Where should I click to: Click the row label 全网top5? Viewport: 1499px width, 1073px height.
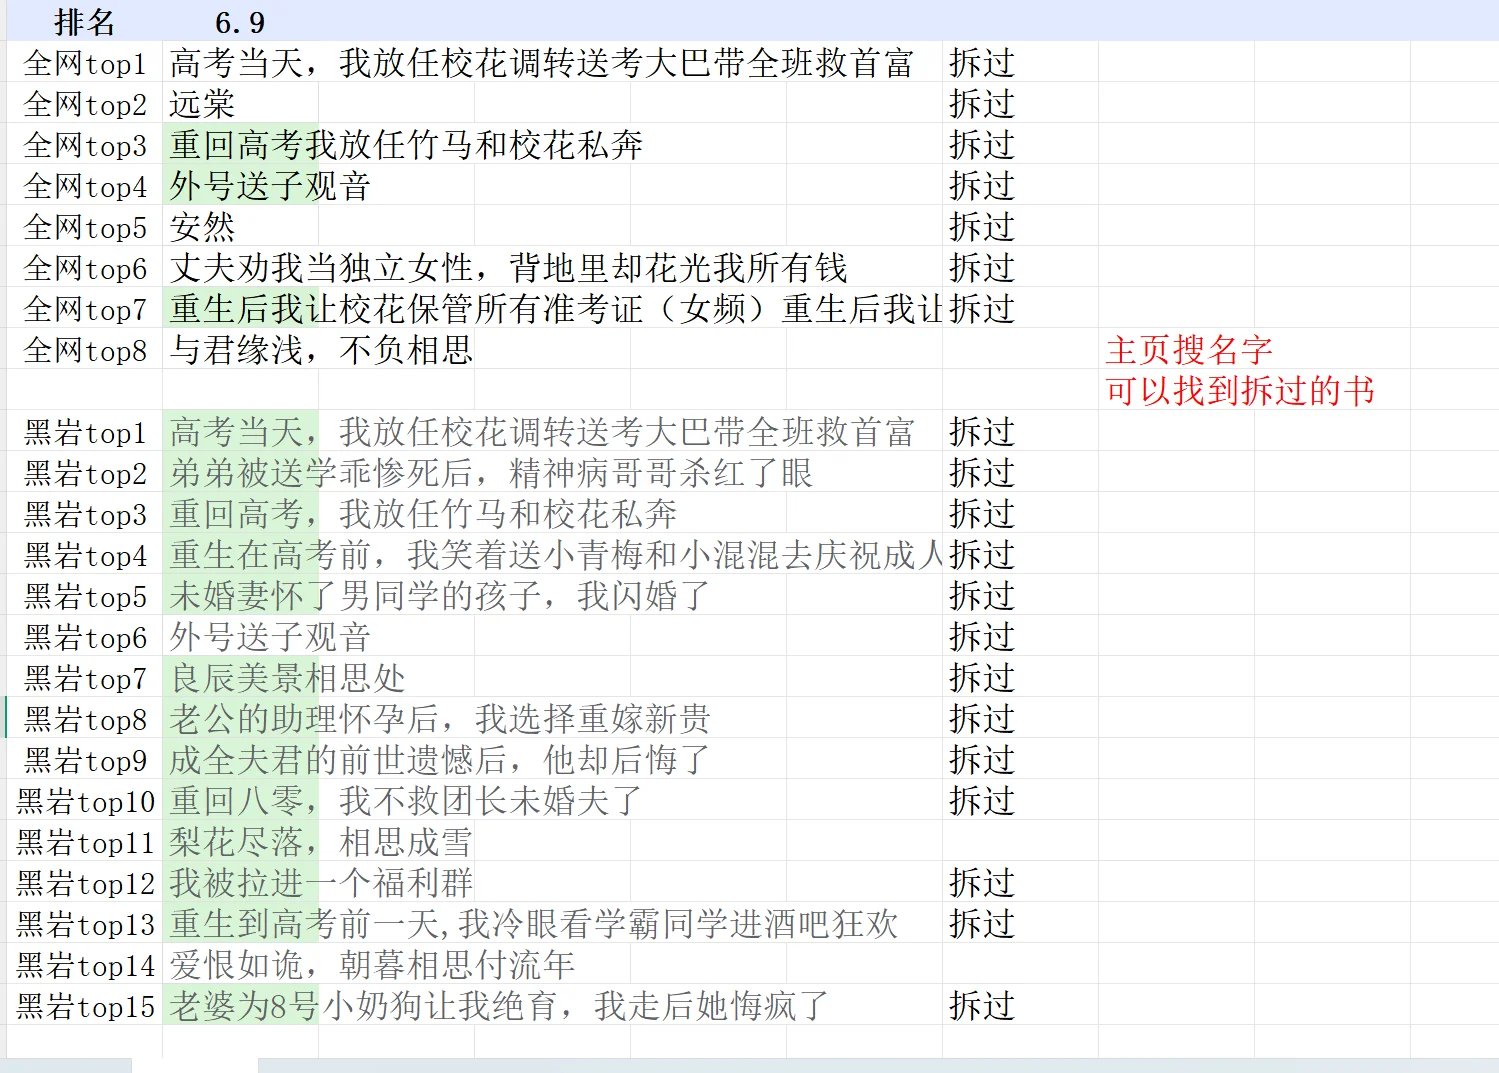tap(84, 227)
